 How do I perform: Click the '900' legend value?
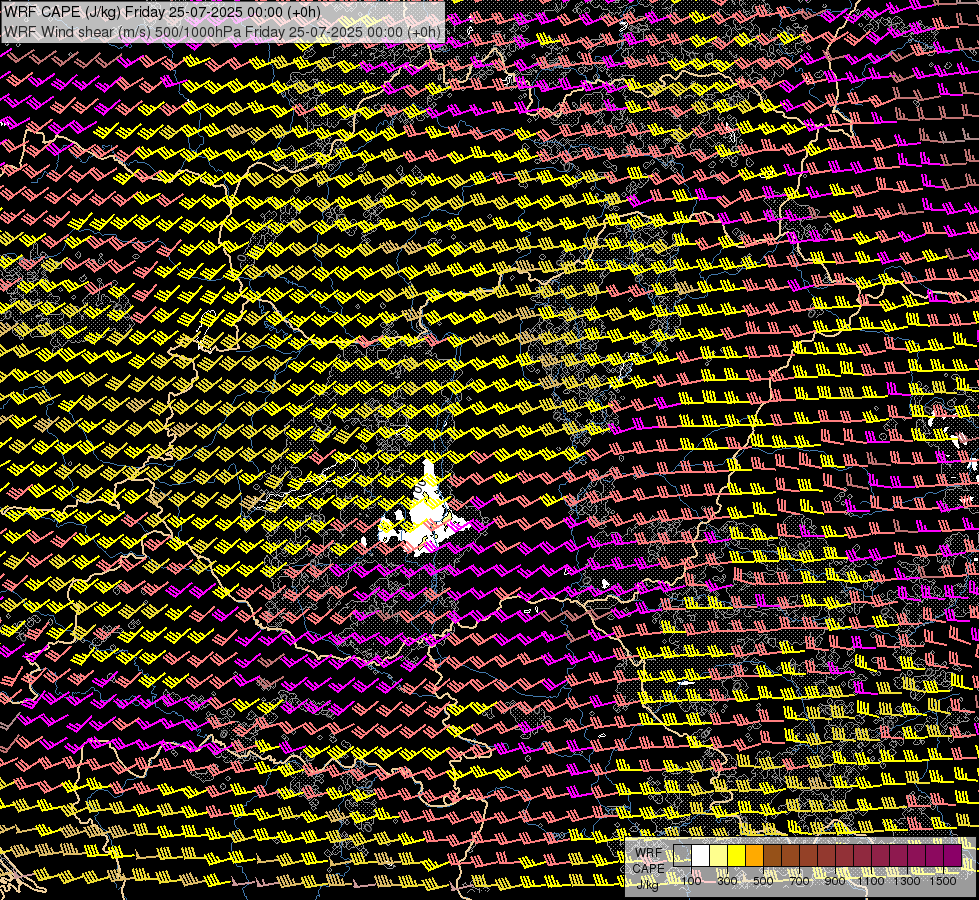tap(835, 881)
